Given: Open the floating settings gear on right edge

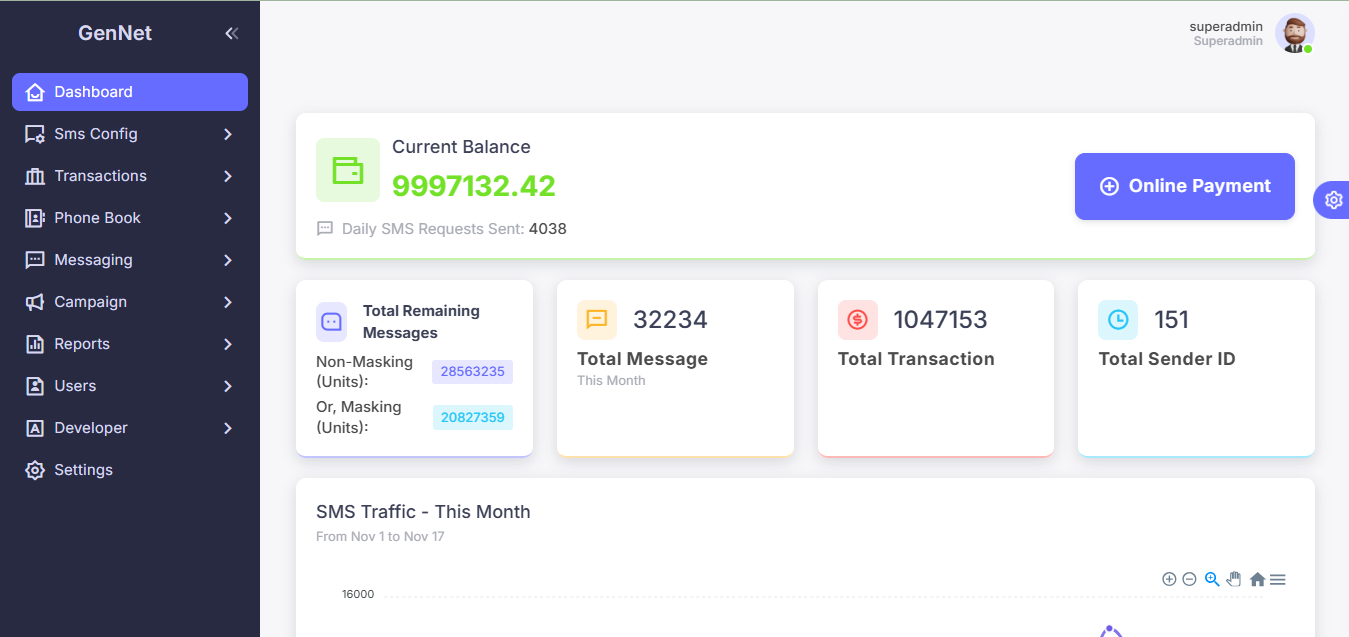Looking at the screenshot, I should click(1333, 200).
